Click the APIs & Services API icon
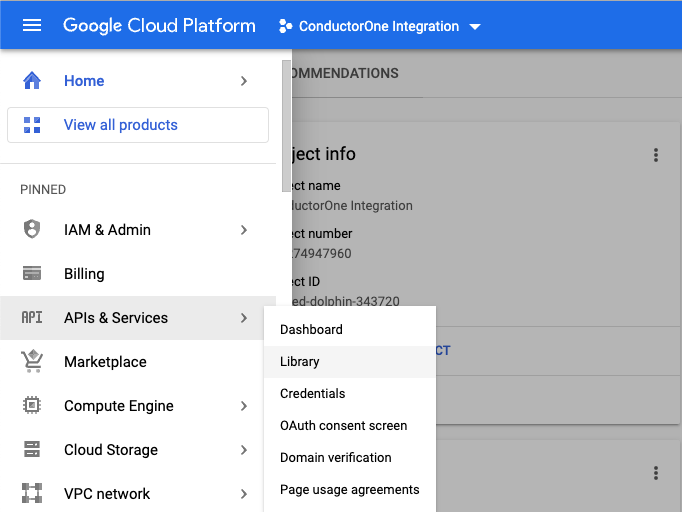Viewport: 682px width, 512px height. click(32, 318)
